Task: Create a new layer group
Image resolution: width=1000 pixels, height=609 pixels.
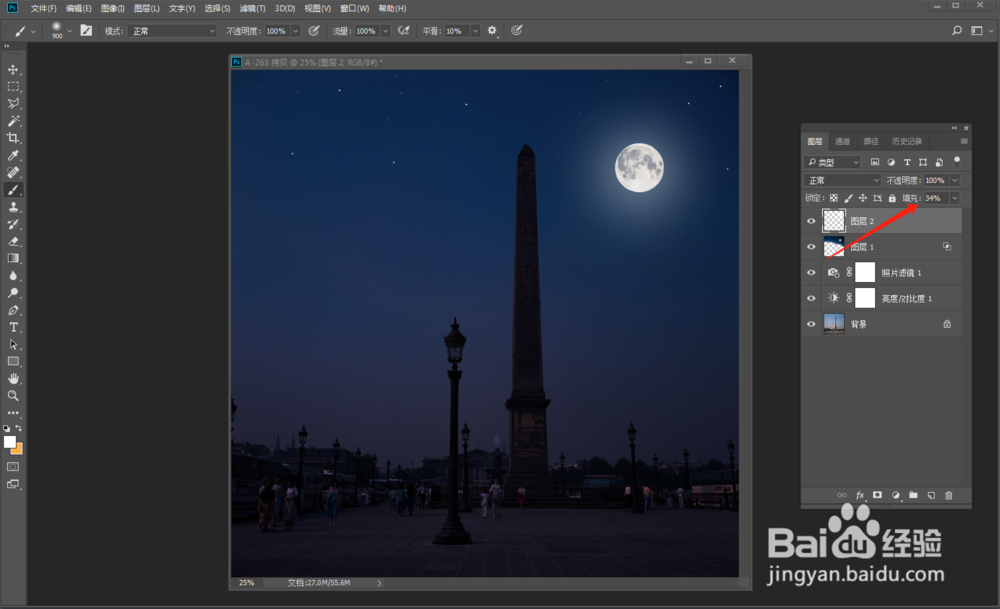Action: click(913, 495)
